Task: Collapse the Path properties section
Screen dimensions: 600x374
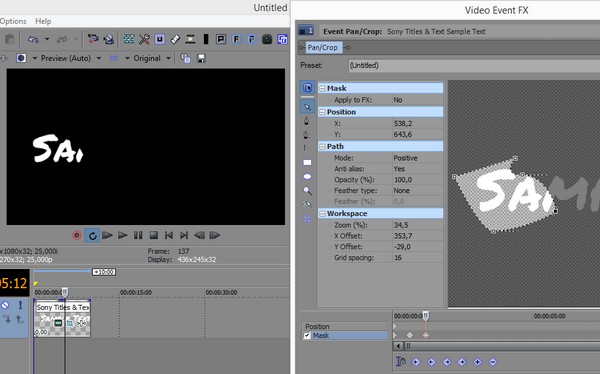Action: 322,147
